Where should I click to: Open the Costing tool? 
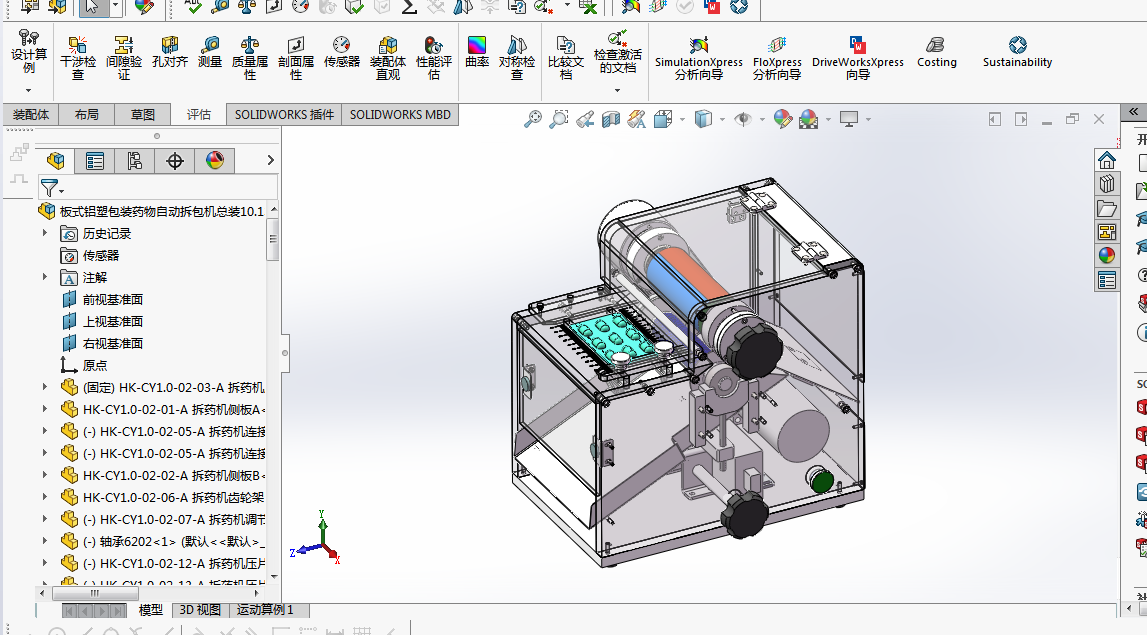[936, 52]
